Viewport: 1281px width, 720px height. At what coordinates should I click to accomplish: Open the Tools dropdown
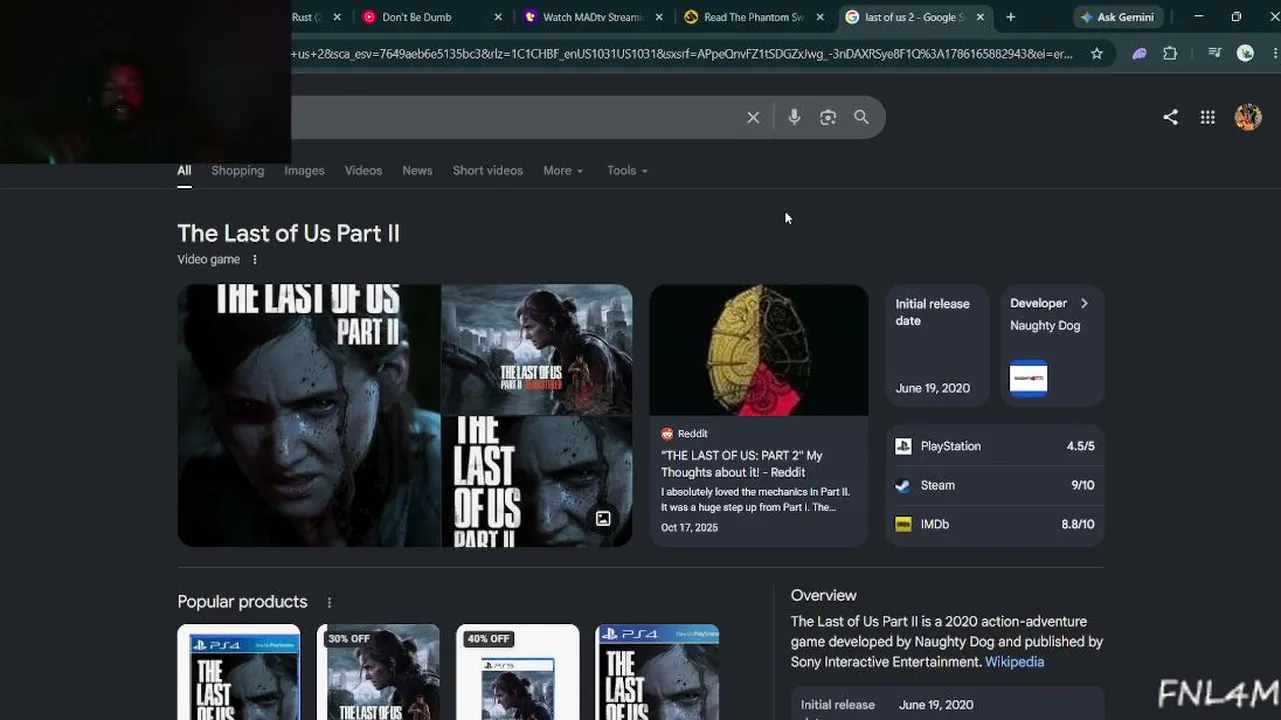(627, 171)
